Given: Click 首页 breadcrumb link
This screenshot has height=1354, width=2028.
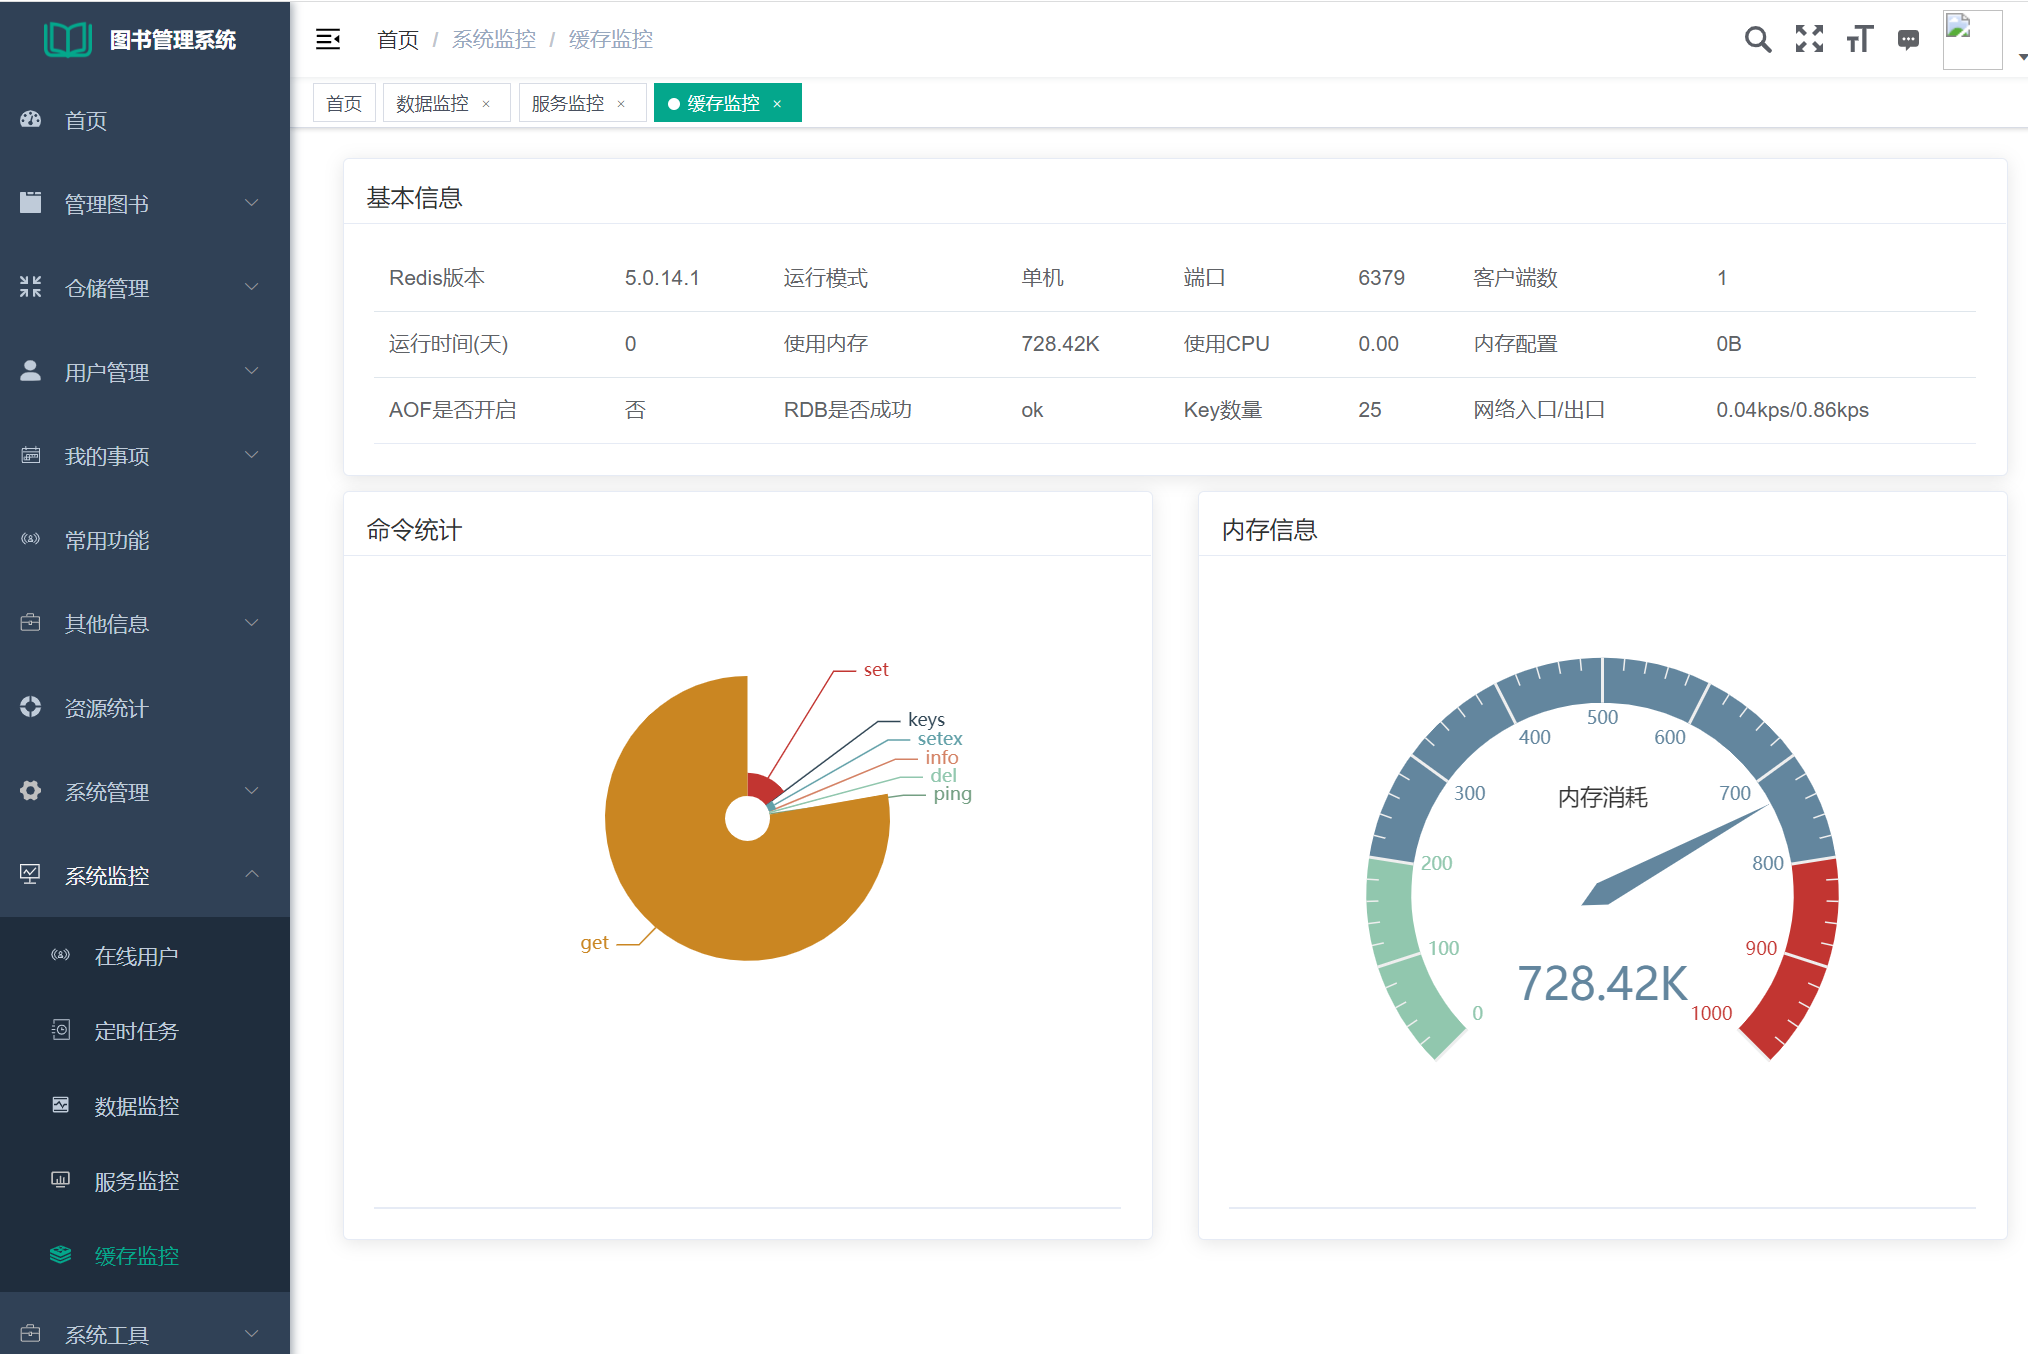Looking at the screenshot, I should click(x=398, y=39).
